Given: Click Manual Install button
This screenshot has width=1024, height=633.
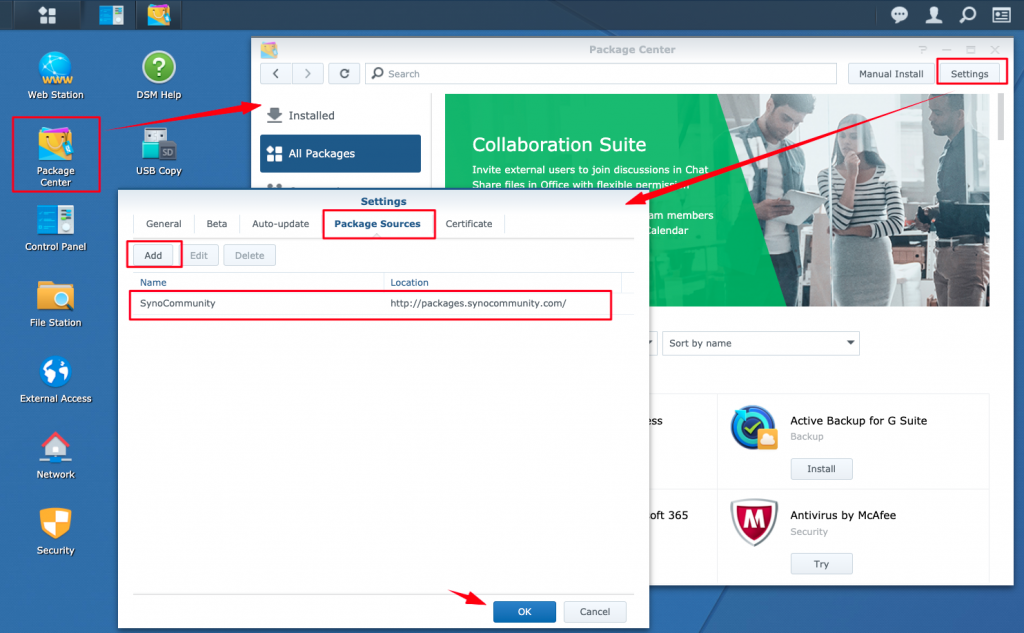Looking at the screenshot, I should point(891,74).
